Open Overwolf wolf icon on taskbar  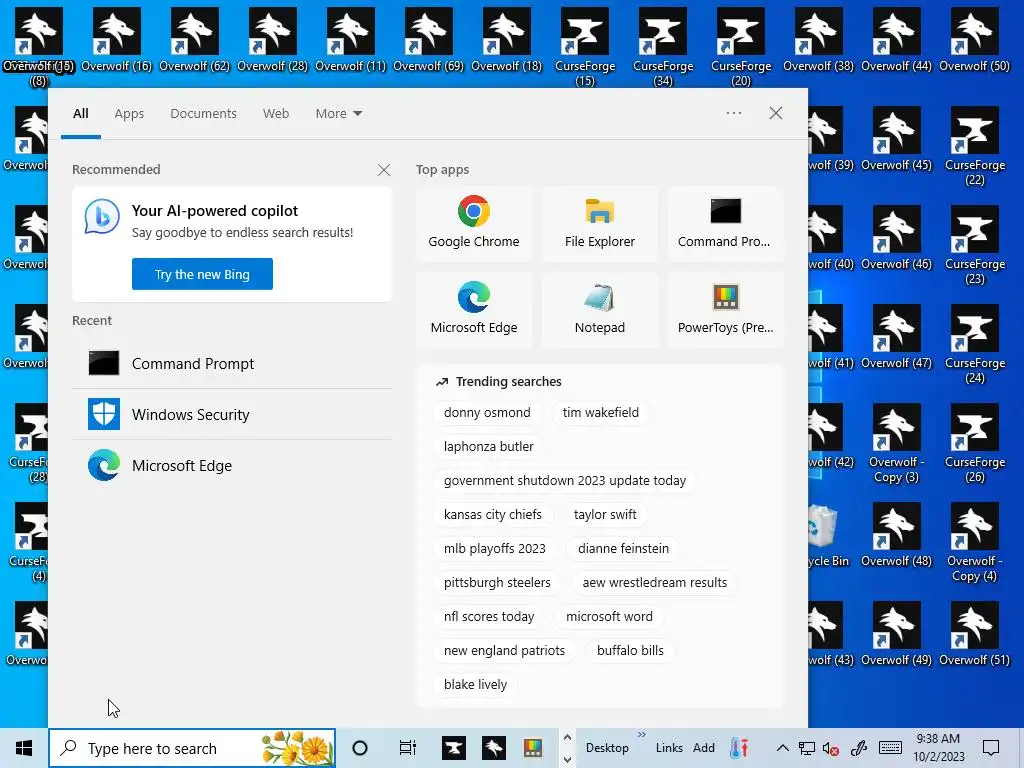pyautogui.click(x=494, y=748)
